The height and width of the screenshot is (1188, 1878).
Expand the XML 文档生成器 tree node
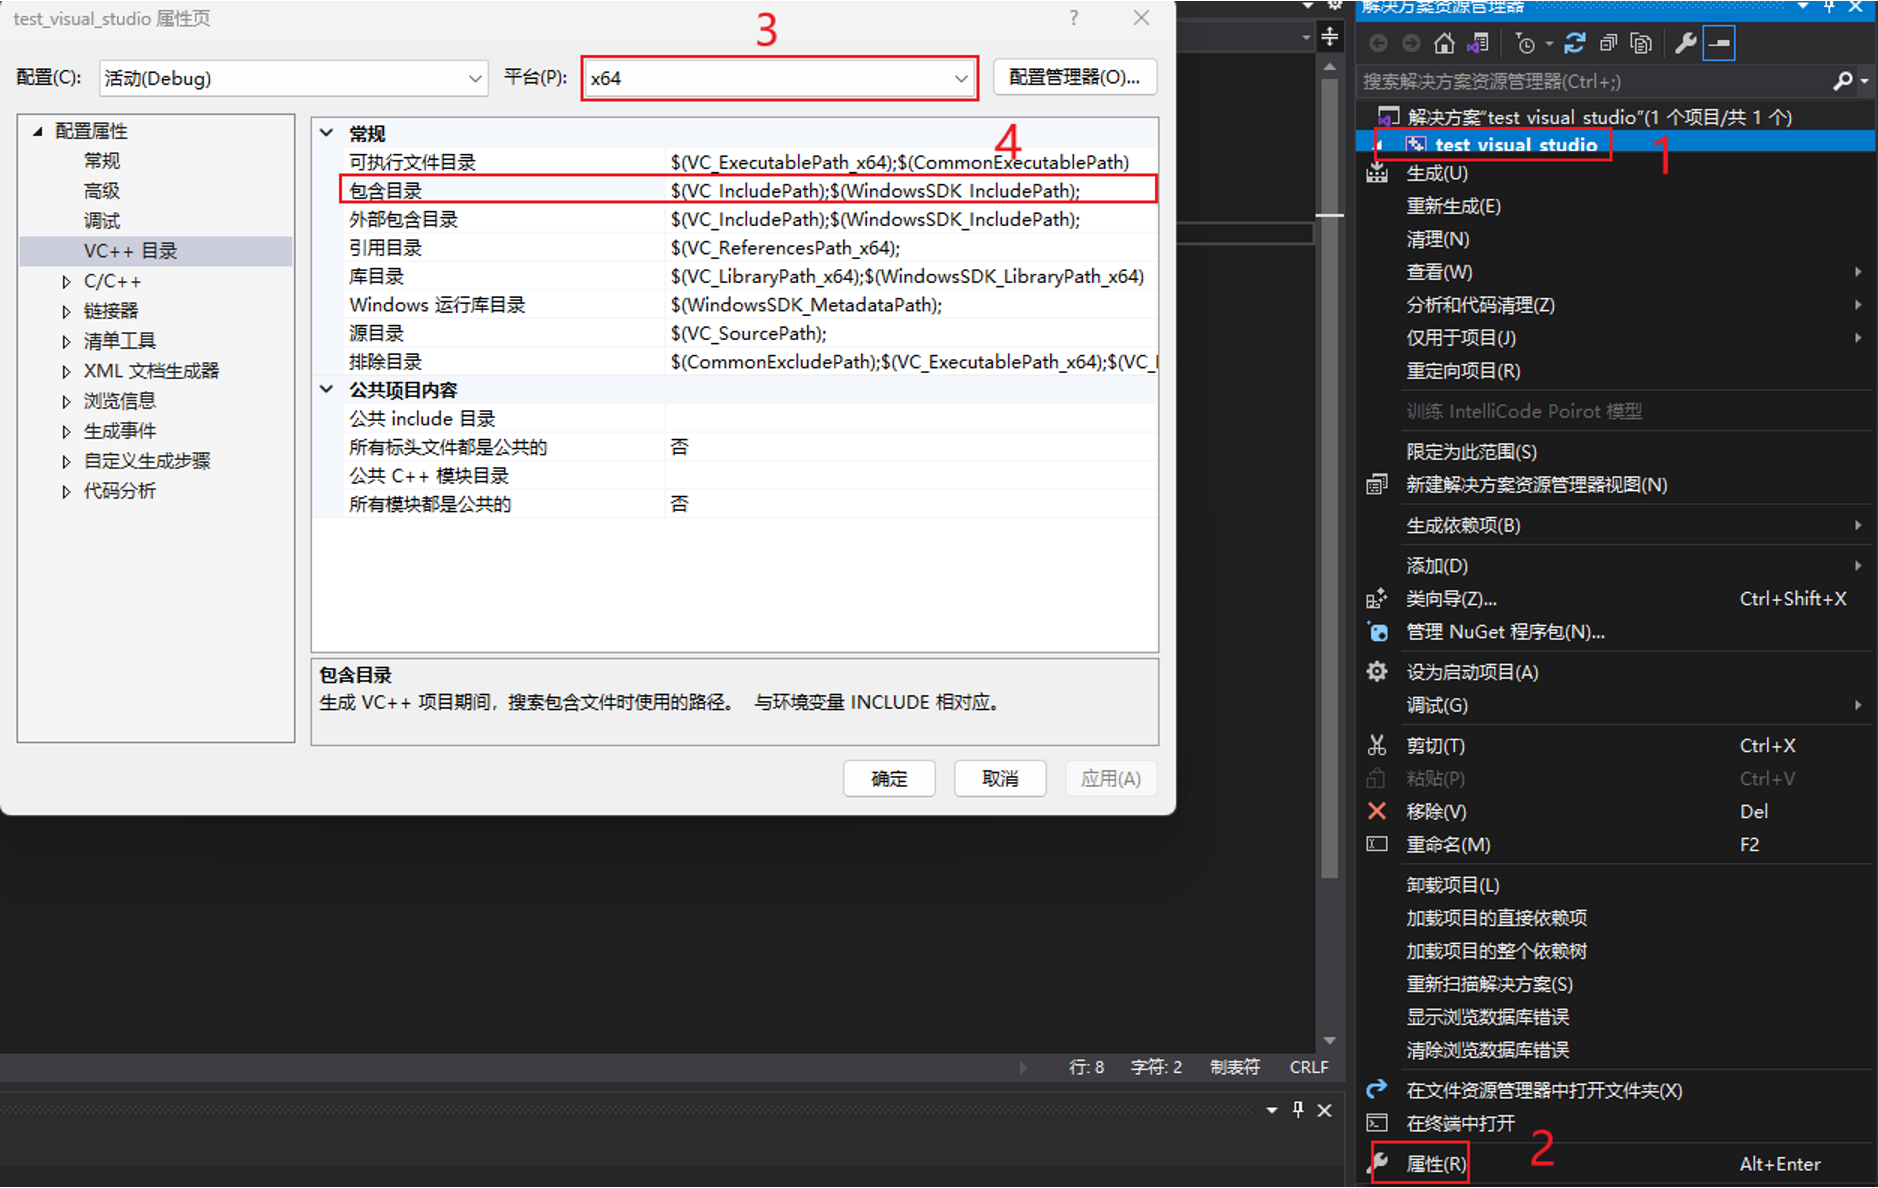66,372
